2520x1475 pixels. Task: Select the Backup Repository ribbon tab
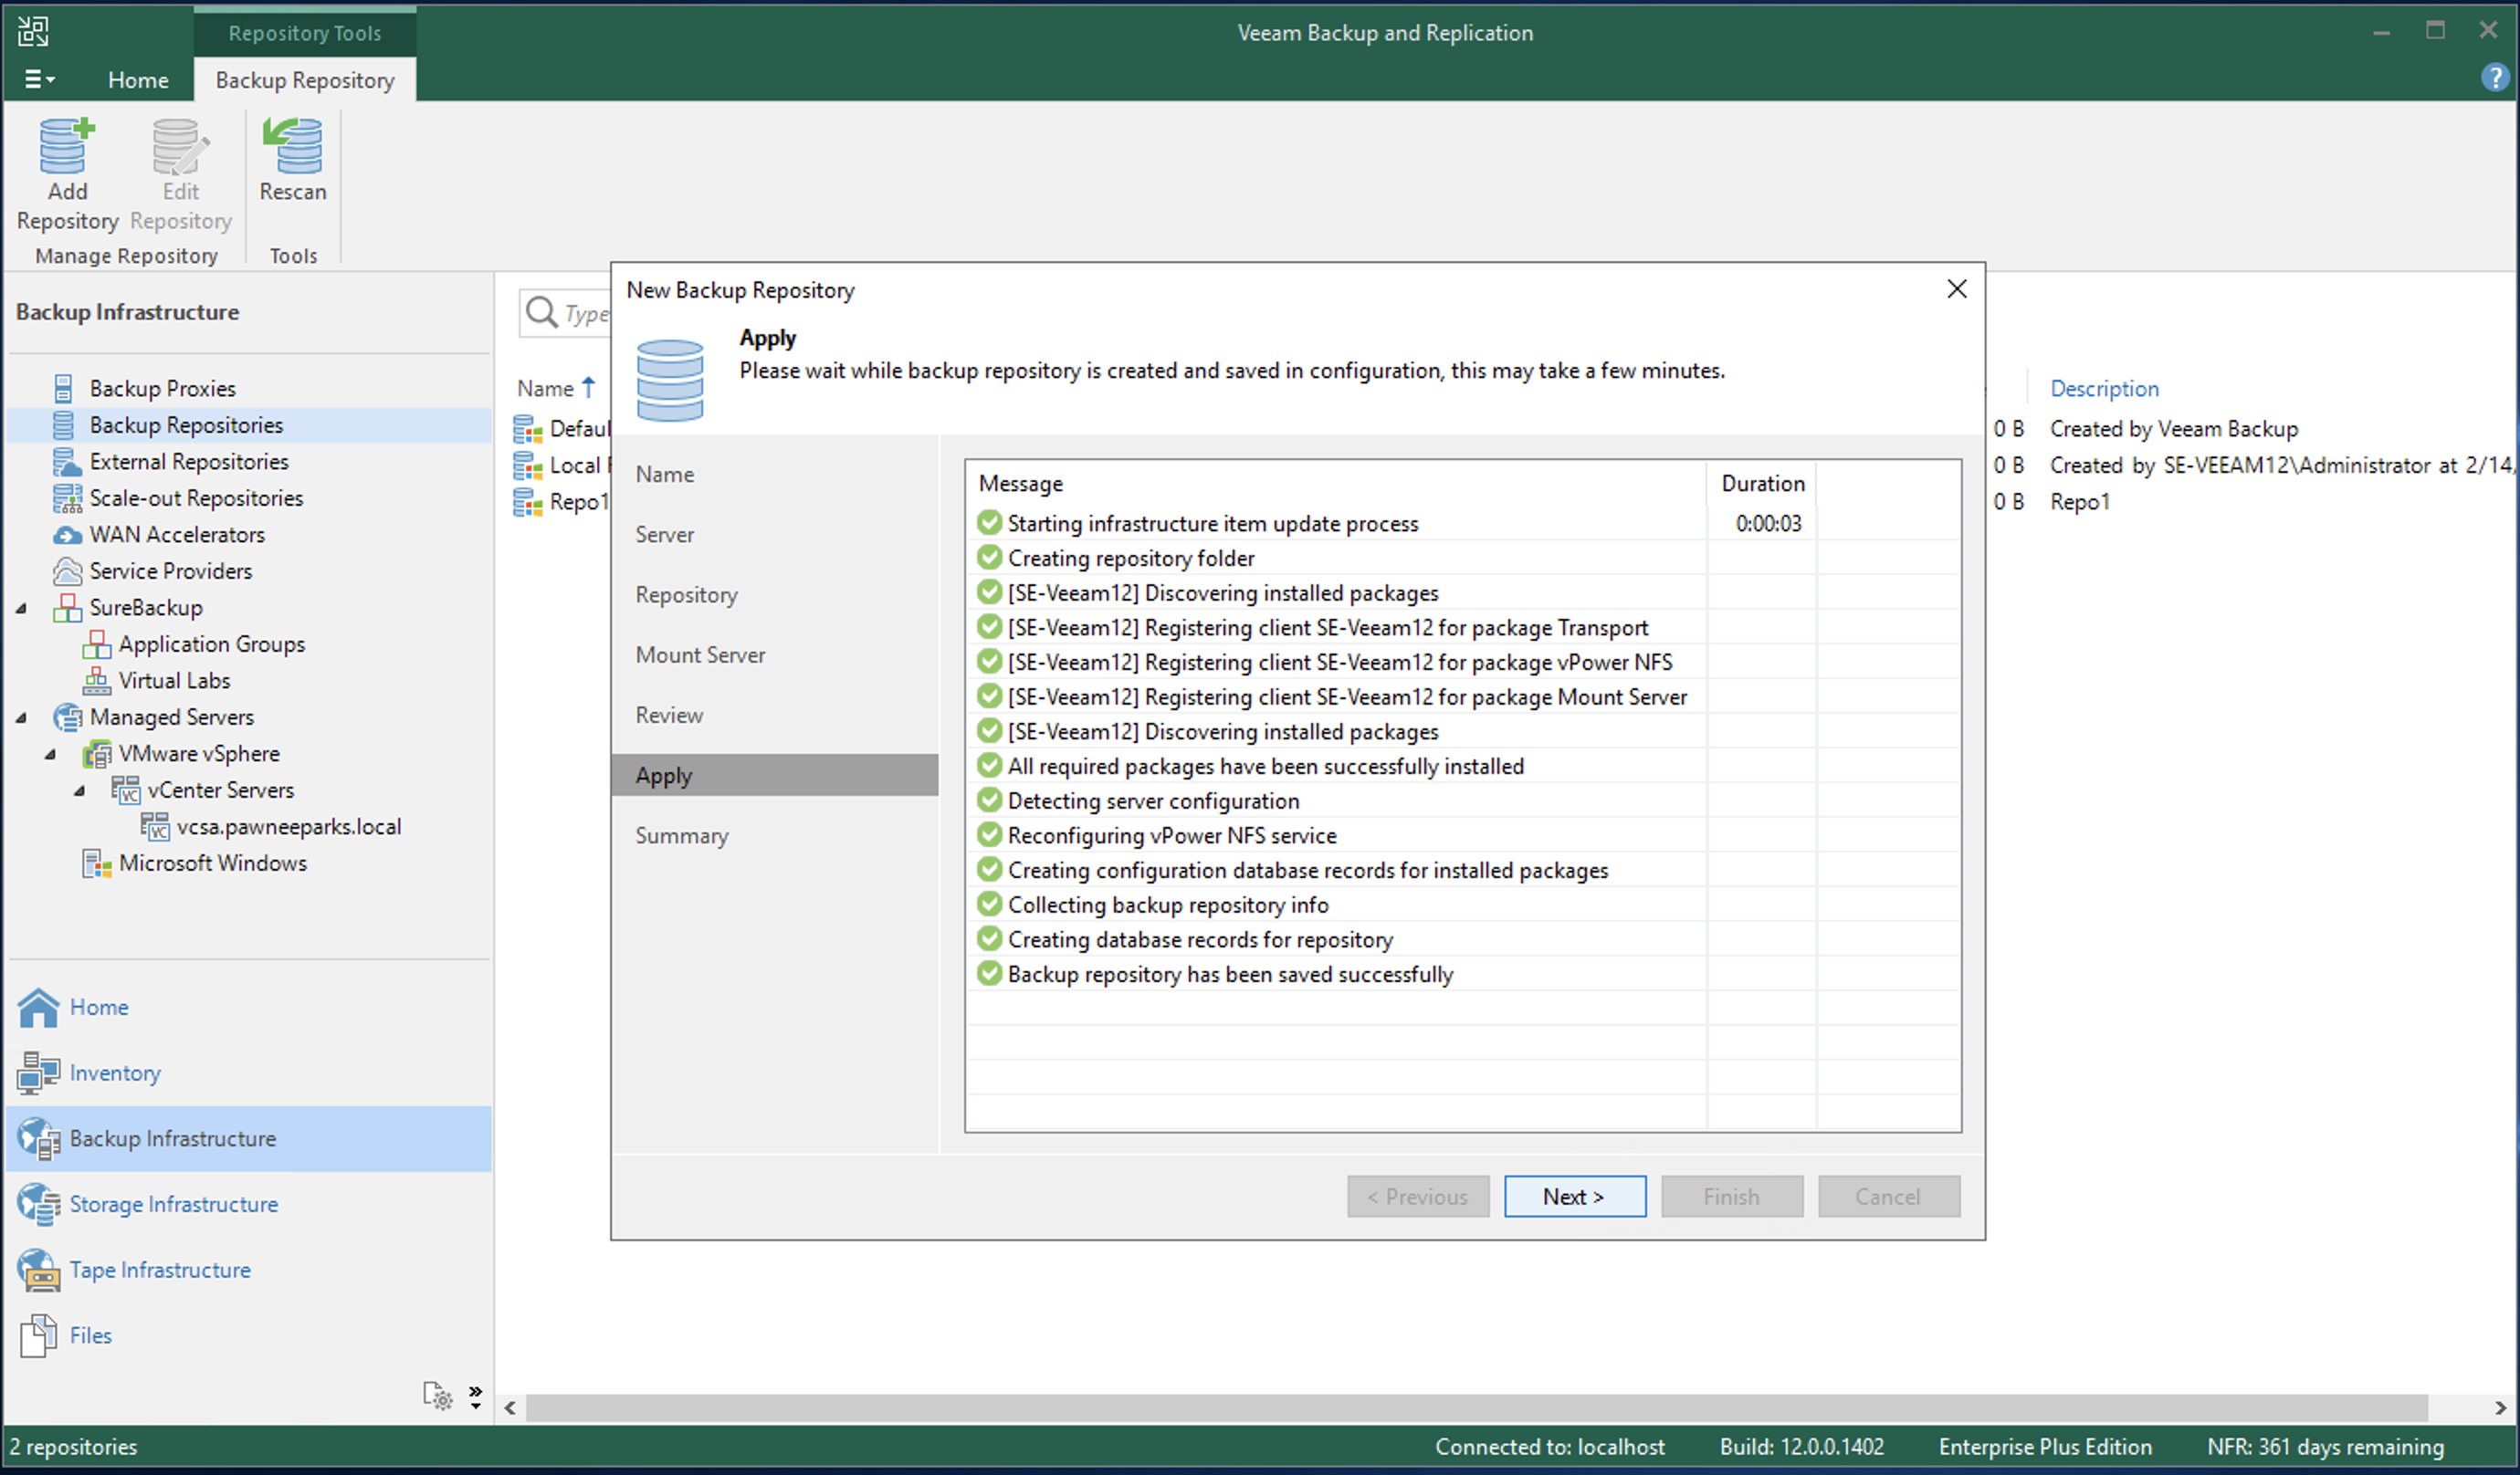305,80
